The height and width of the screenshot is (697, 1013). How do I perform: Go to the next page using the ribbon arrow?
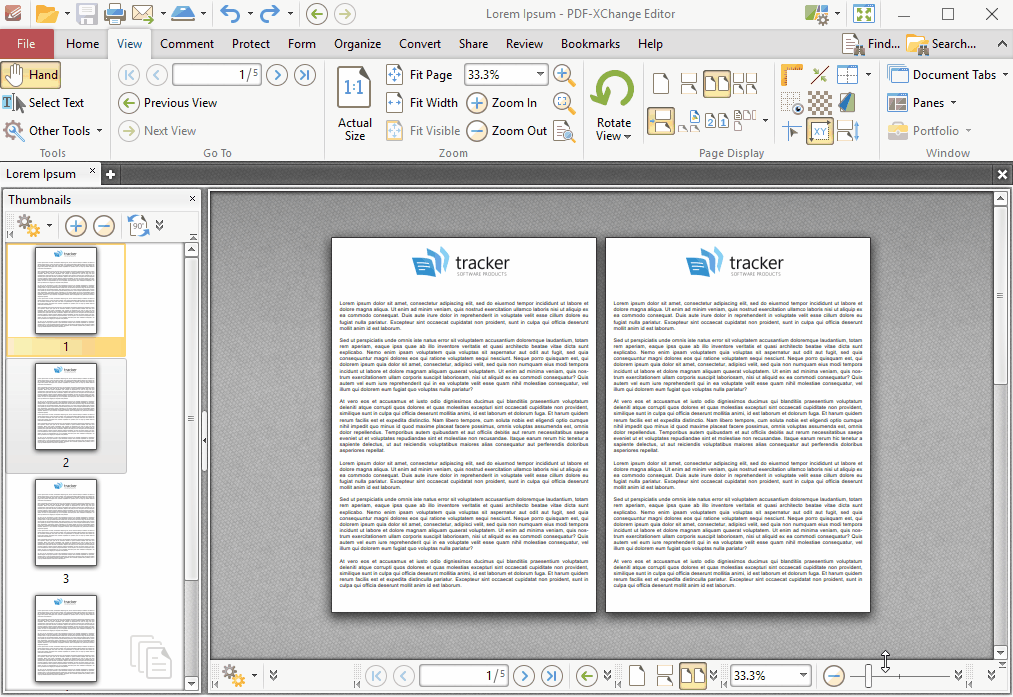pyautogui.click(x=277, y=75)
